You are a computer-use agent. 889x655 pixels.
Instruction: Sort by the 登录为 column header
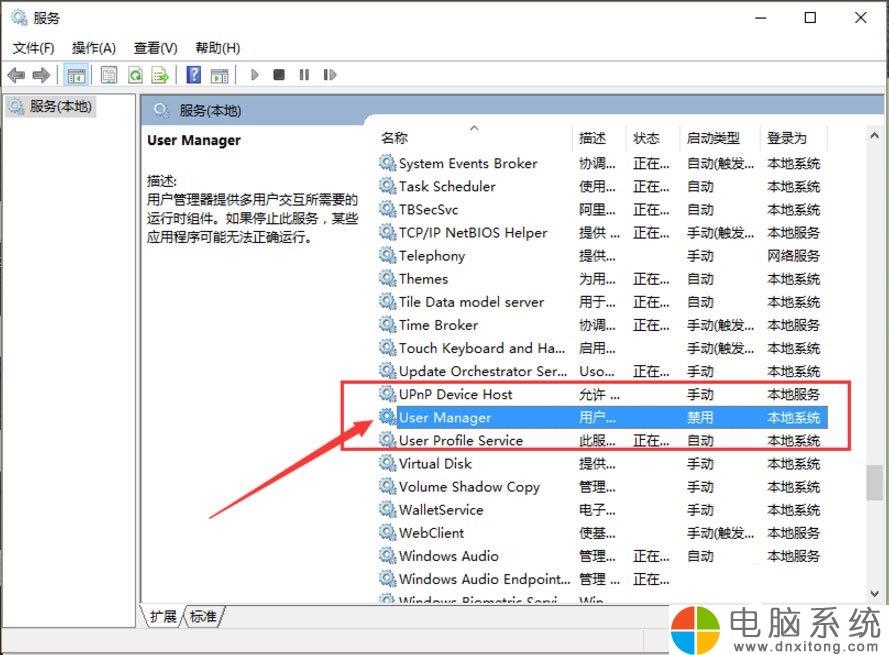pos(794,138)
